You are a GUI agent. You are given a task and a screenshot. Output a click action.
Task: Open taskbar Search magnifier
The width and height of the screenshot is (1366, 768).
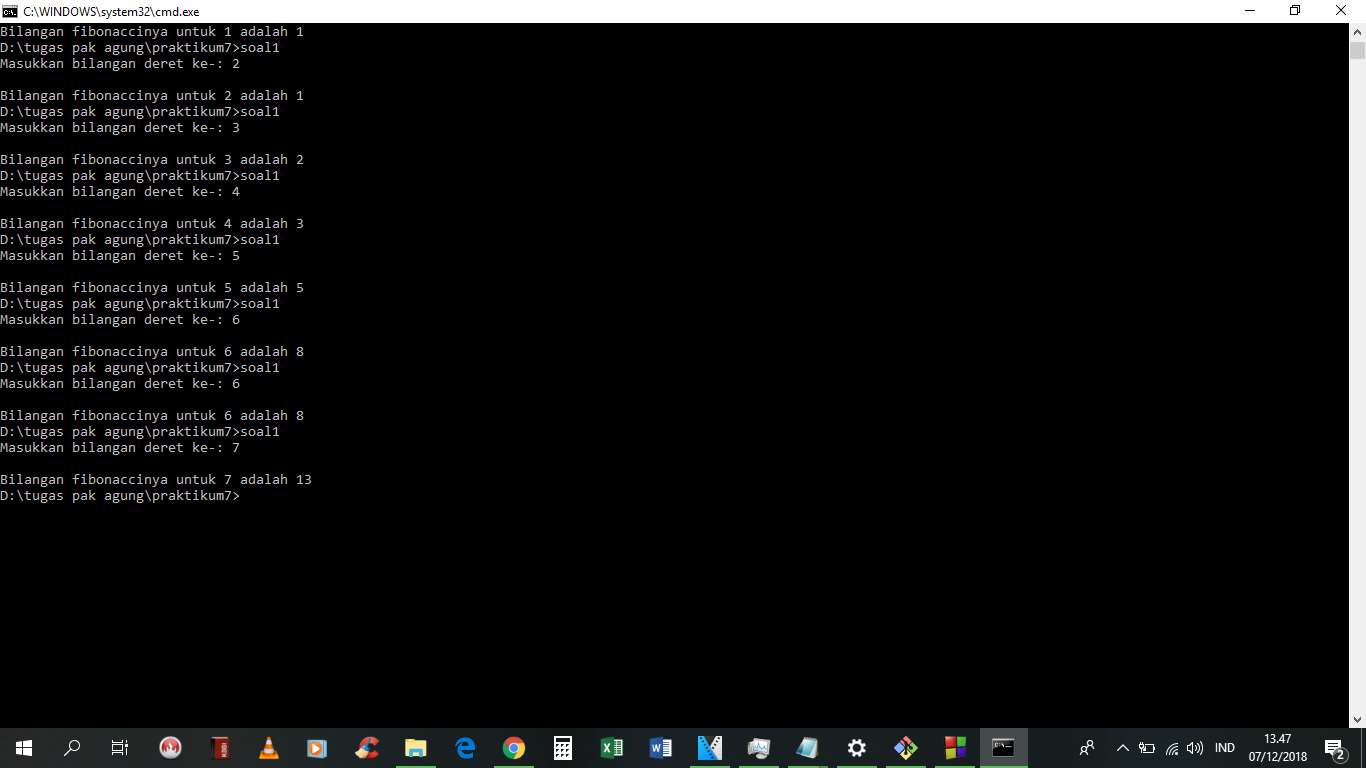coord(72,748)
